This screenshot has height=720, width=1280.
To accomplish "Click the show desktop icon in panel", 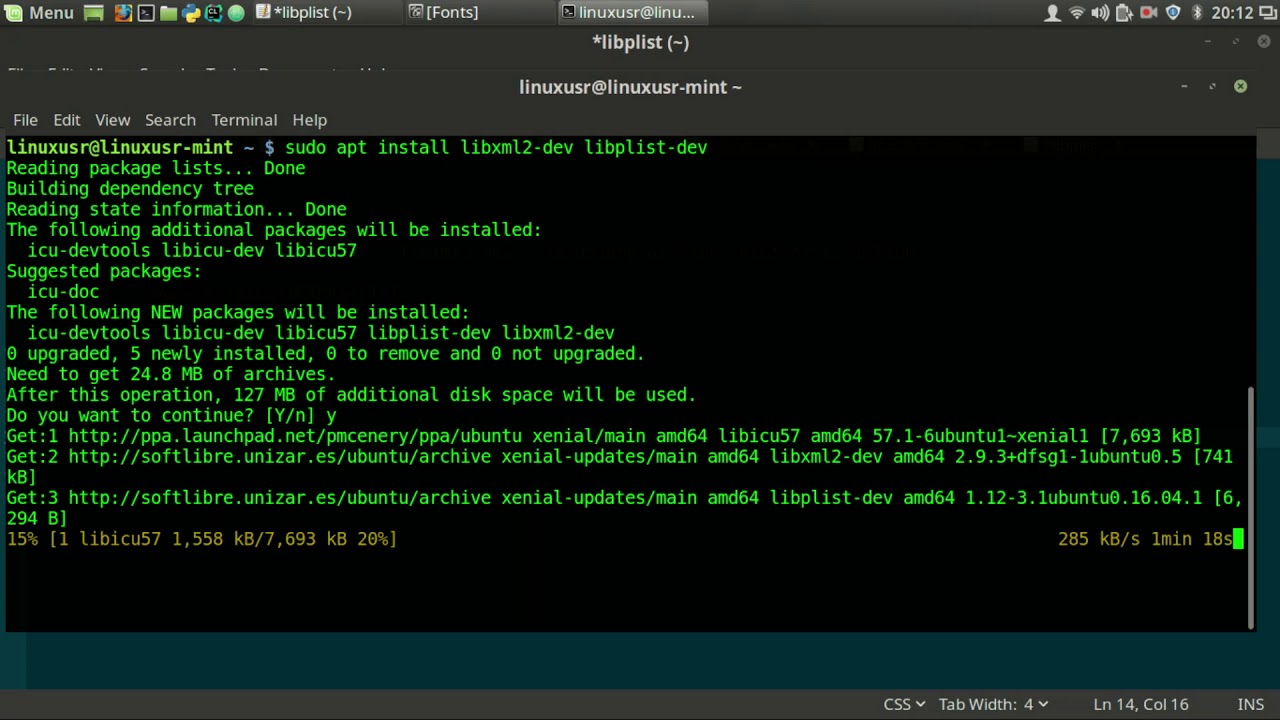I will tap(93, 13).
